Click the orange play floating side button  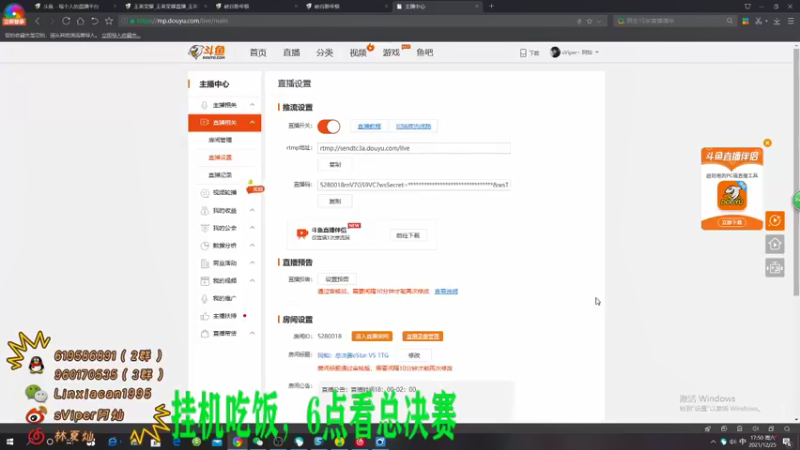(x=774, y=220)
